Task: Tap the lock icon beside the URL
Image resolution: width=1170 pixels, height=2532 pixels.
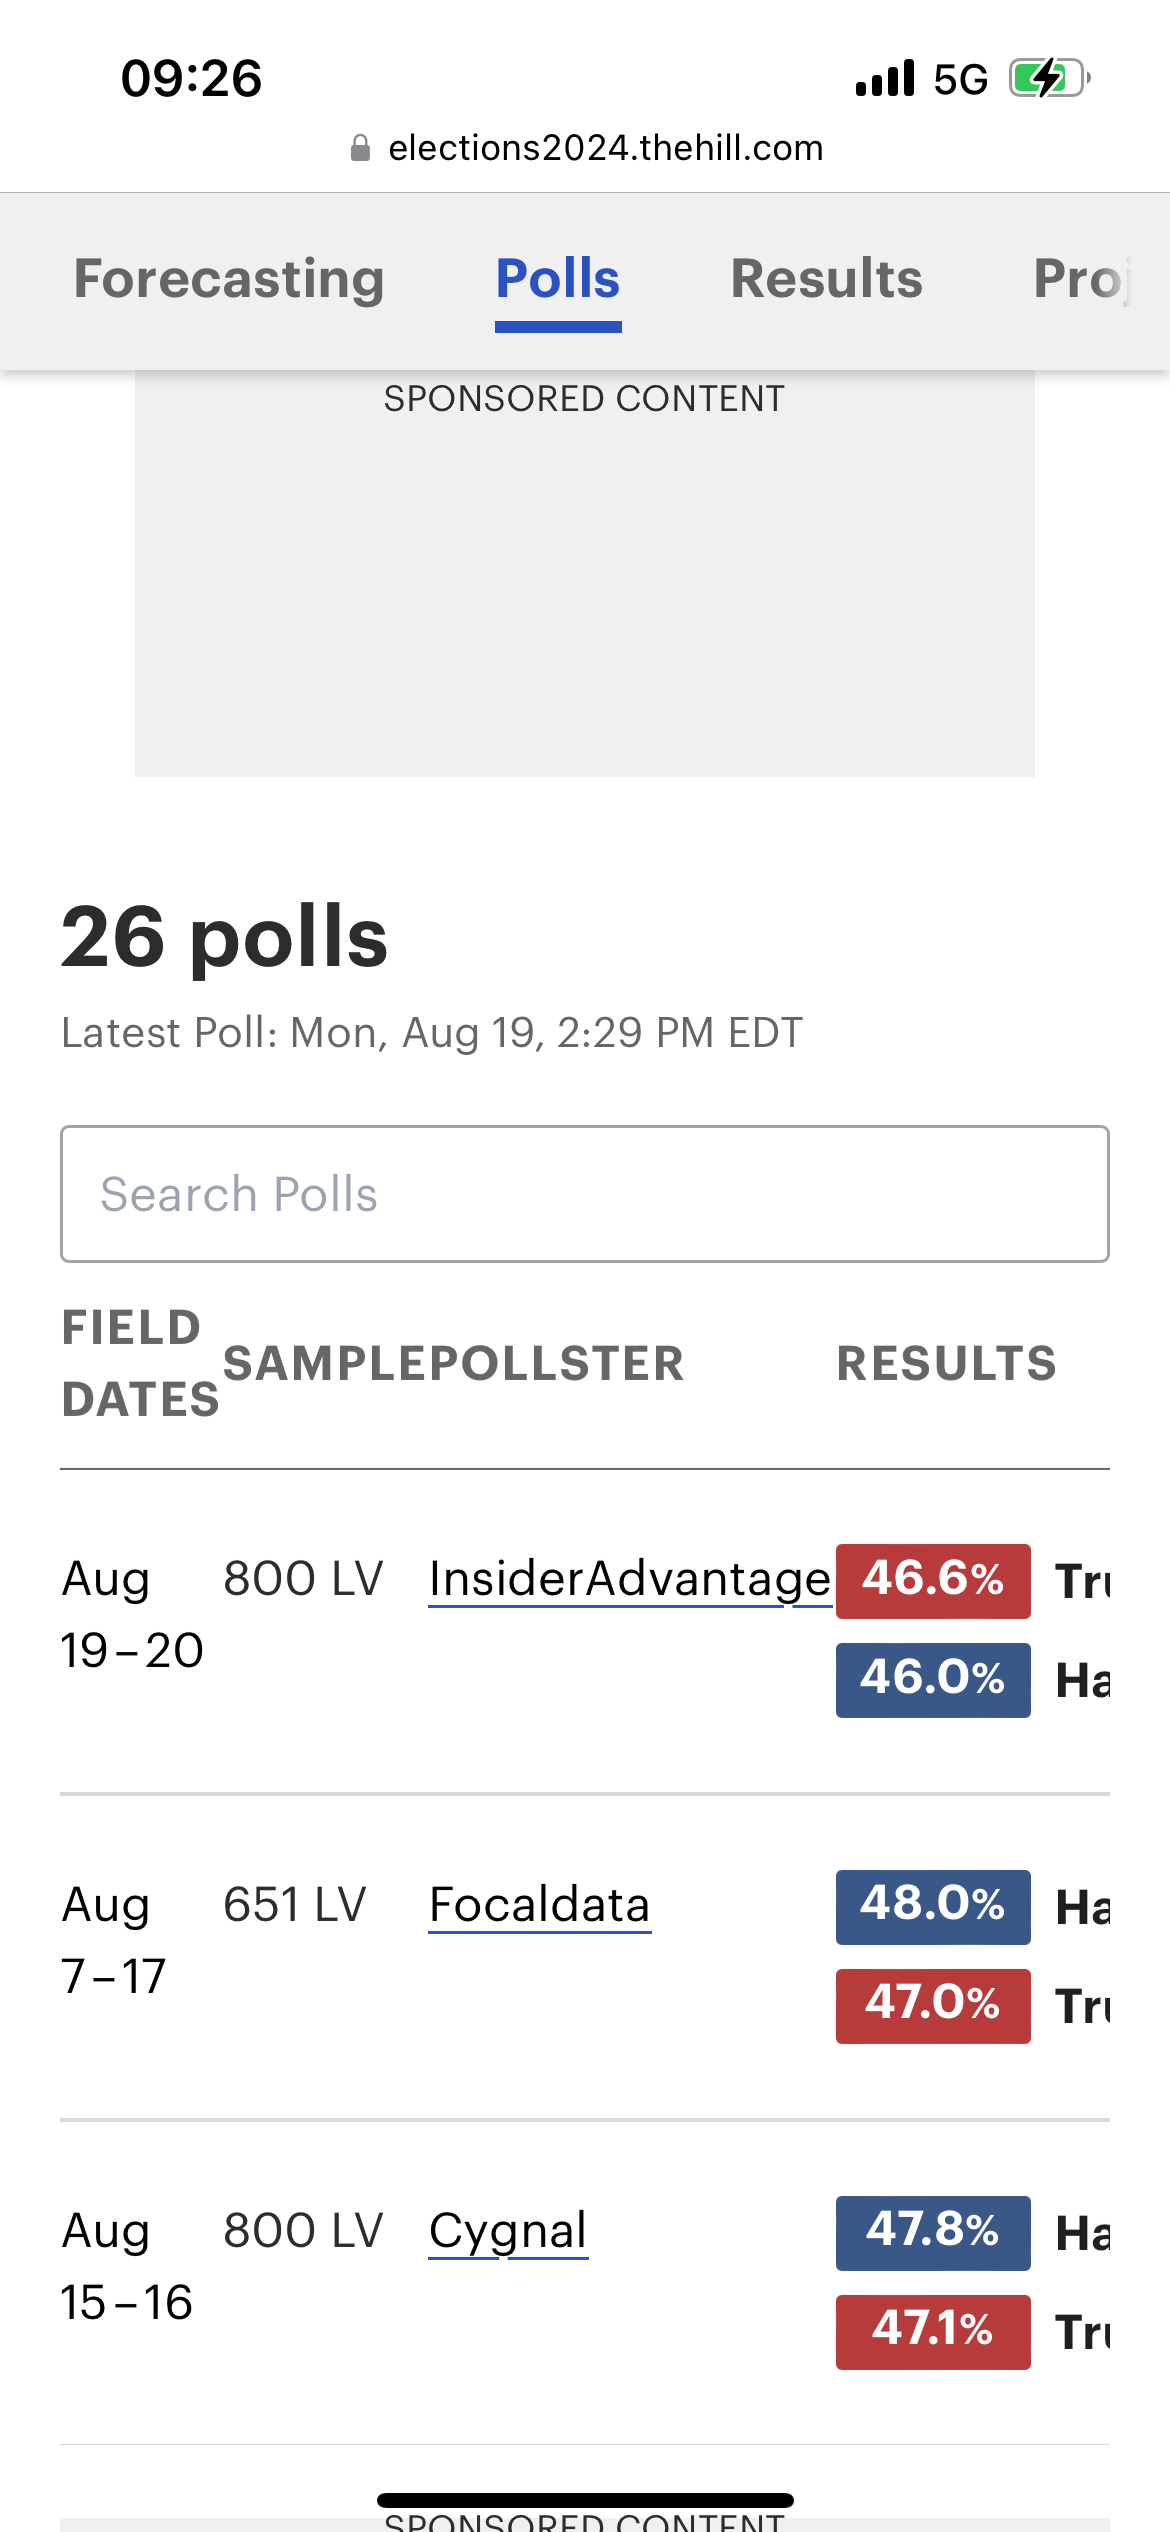Action: 360,149
